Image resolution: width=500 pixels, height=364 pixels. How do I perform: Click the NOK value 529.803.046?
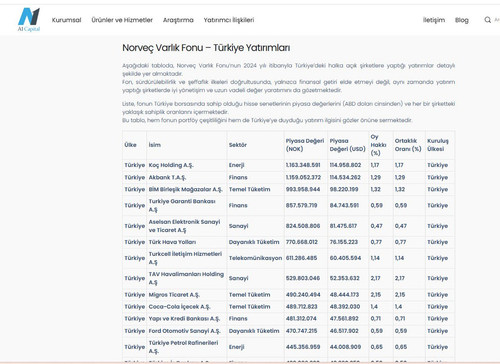303,278
